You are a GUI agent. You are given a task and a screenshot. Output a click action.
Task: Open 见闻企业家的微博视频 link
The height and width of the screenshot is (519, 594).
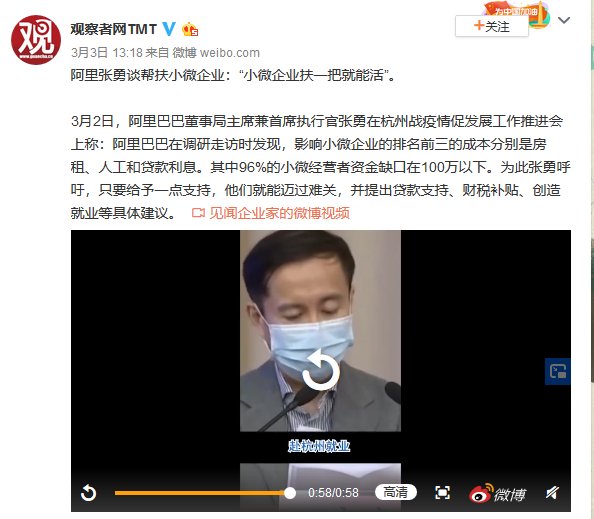[x=279, y=213]
